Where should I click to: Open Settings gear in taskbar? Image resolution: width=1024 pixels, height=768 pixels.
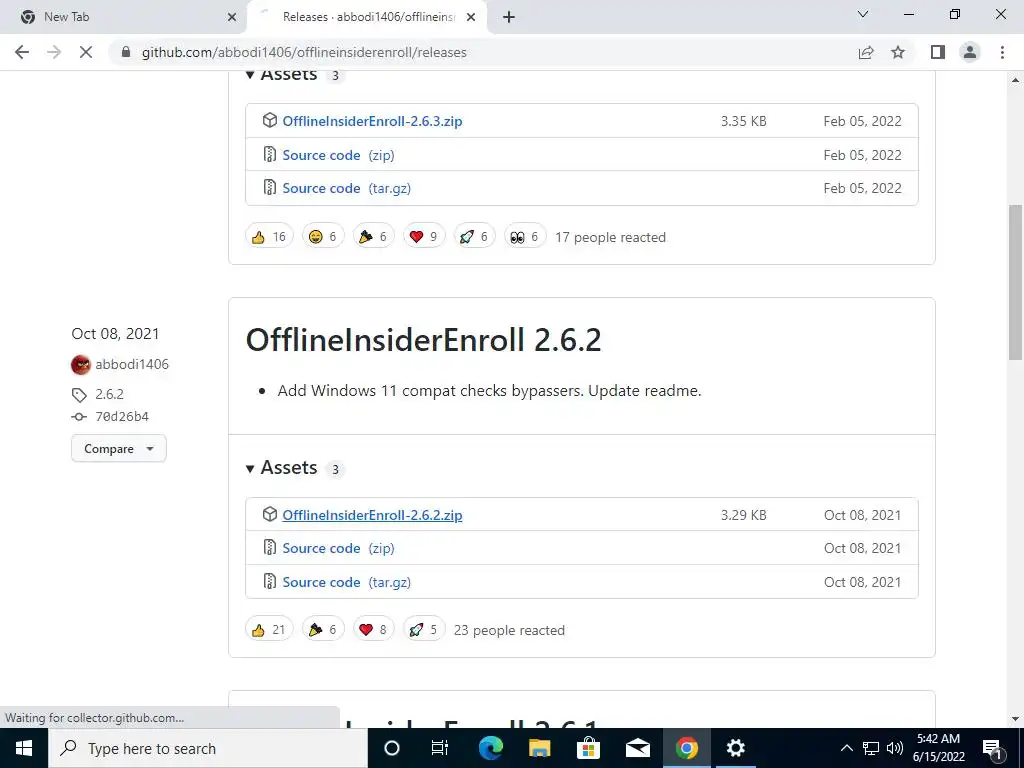click(x=735, y=748)
